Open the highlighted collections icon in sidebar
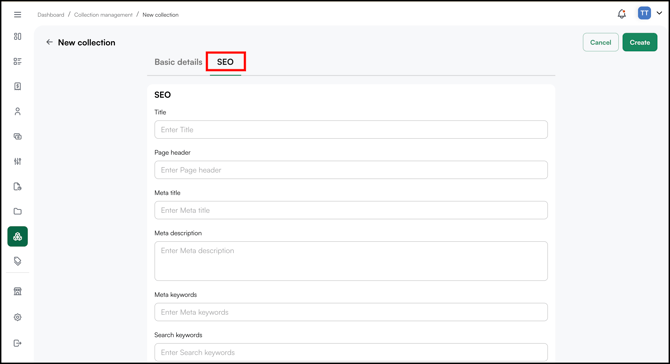 click(18, 236)
